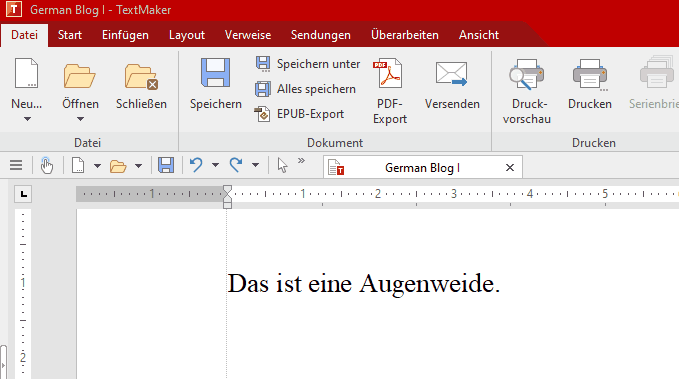Open the Neu dropdown arrow
The image size is (679, 379).
27,119
